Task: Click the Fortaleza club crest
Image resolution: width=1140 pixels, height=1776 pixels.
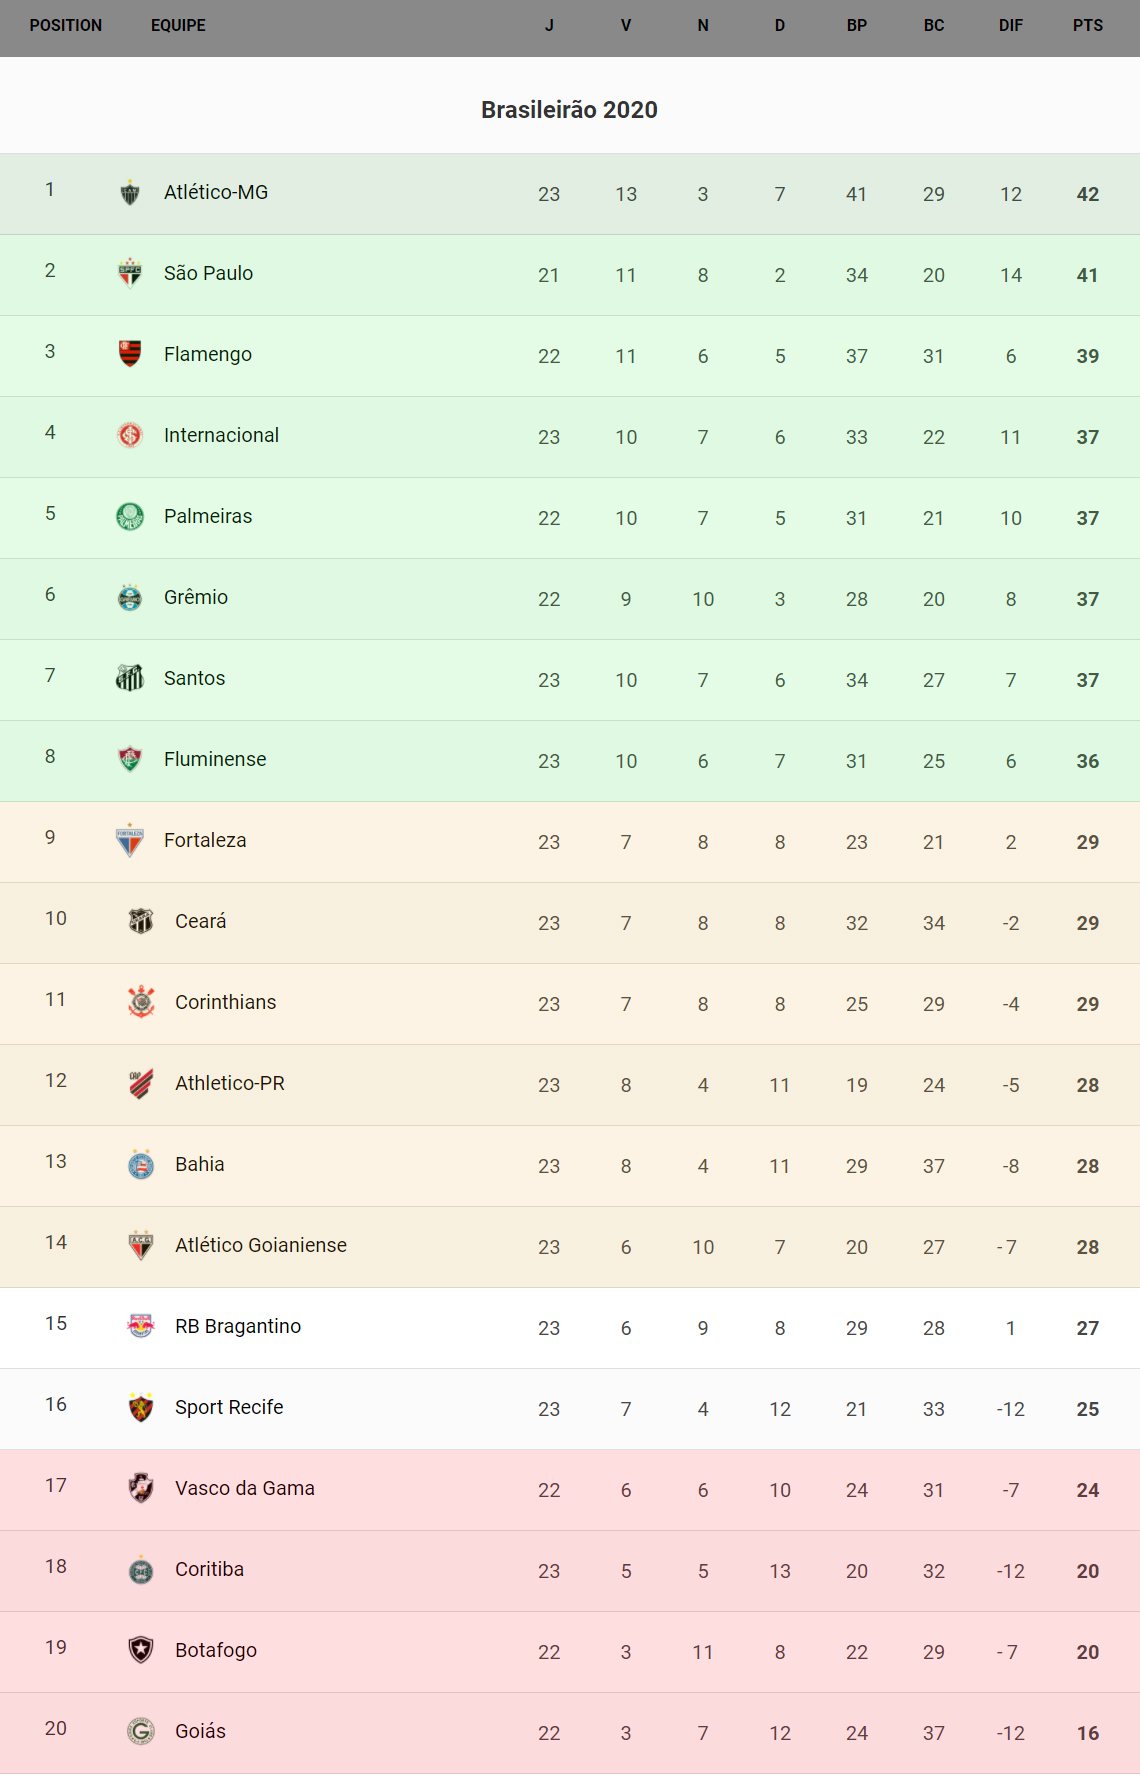Action: click(130, 840)
